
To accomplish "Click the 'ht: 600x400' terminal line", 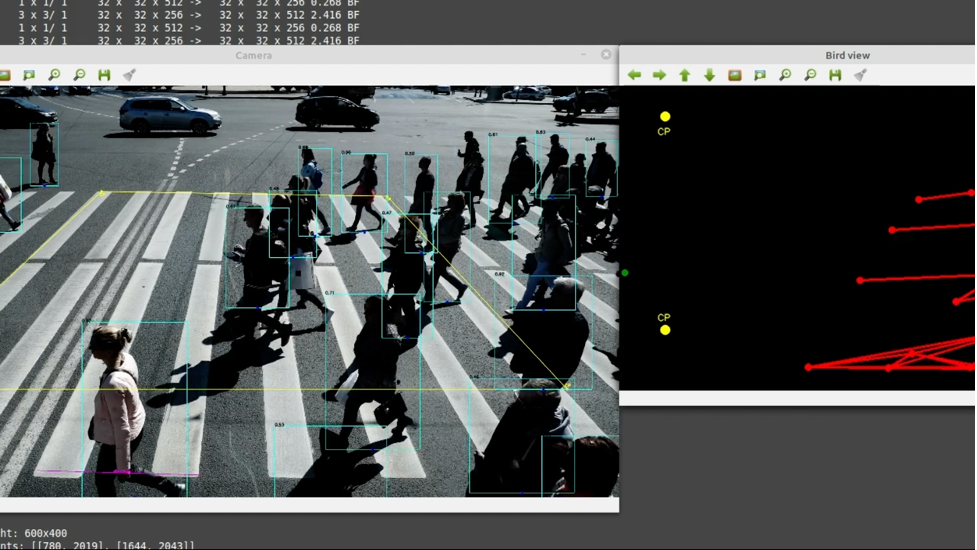I will pyautogui.click(x=34, y=533).
